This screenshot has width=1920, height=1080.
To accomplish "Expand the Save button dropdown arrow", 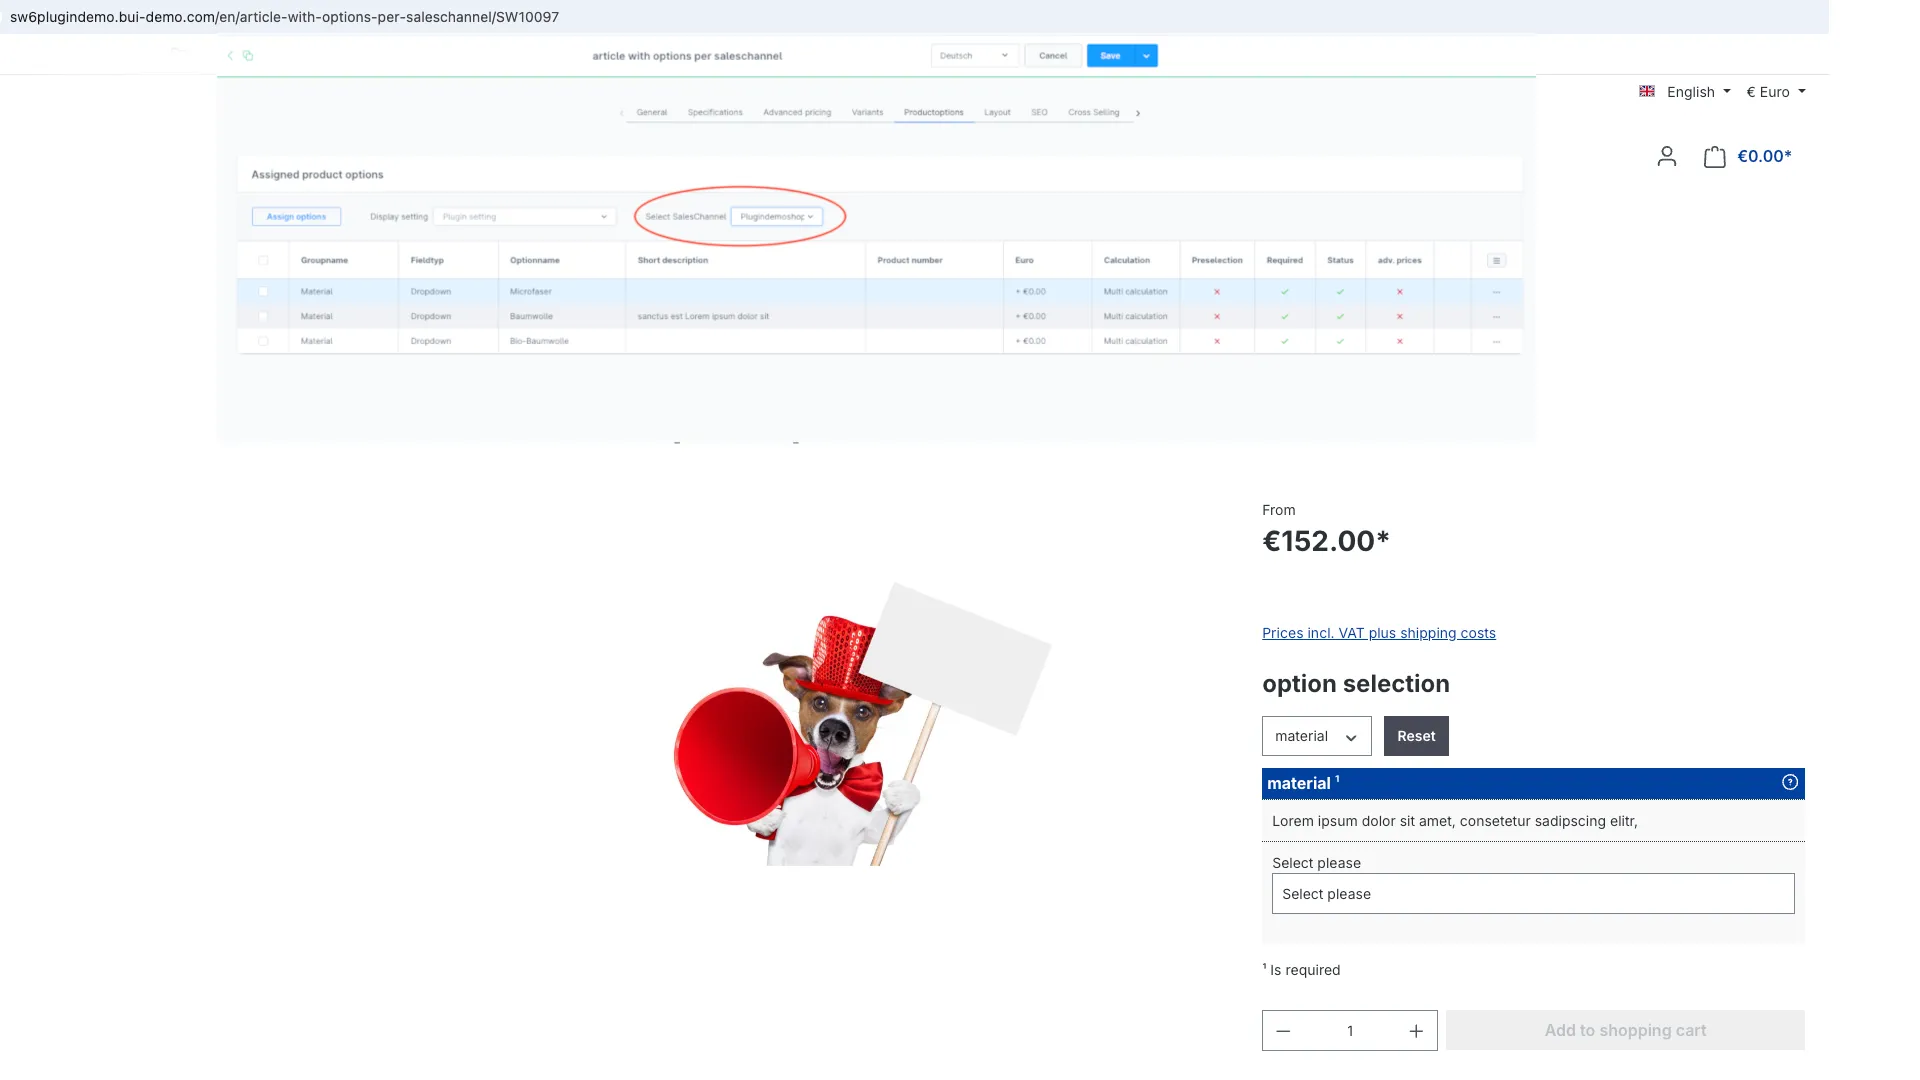I will tap(1146, 56).
